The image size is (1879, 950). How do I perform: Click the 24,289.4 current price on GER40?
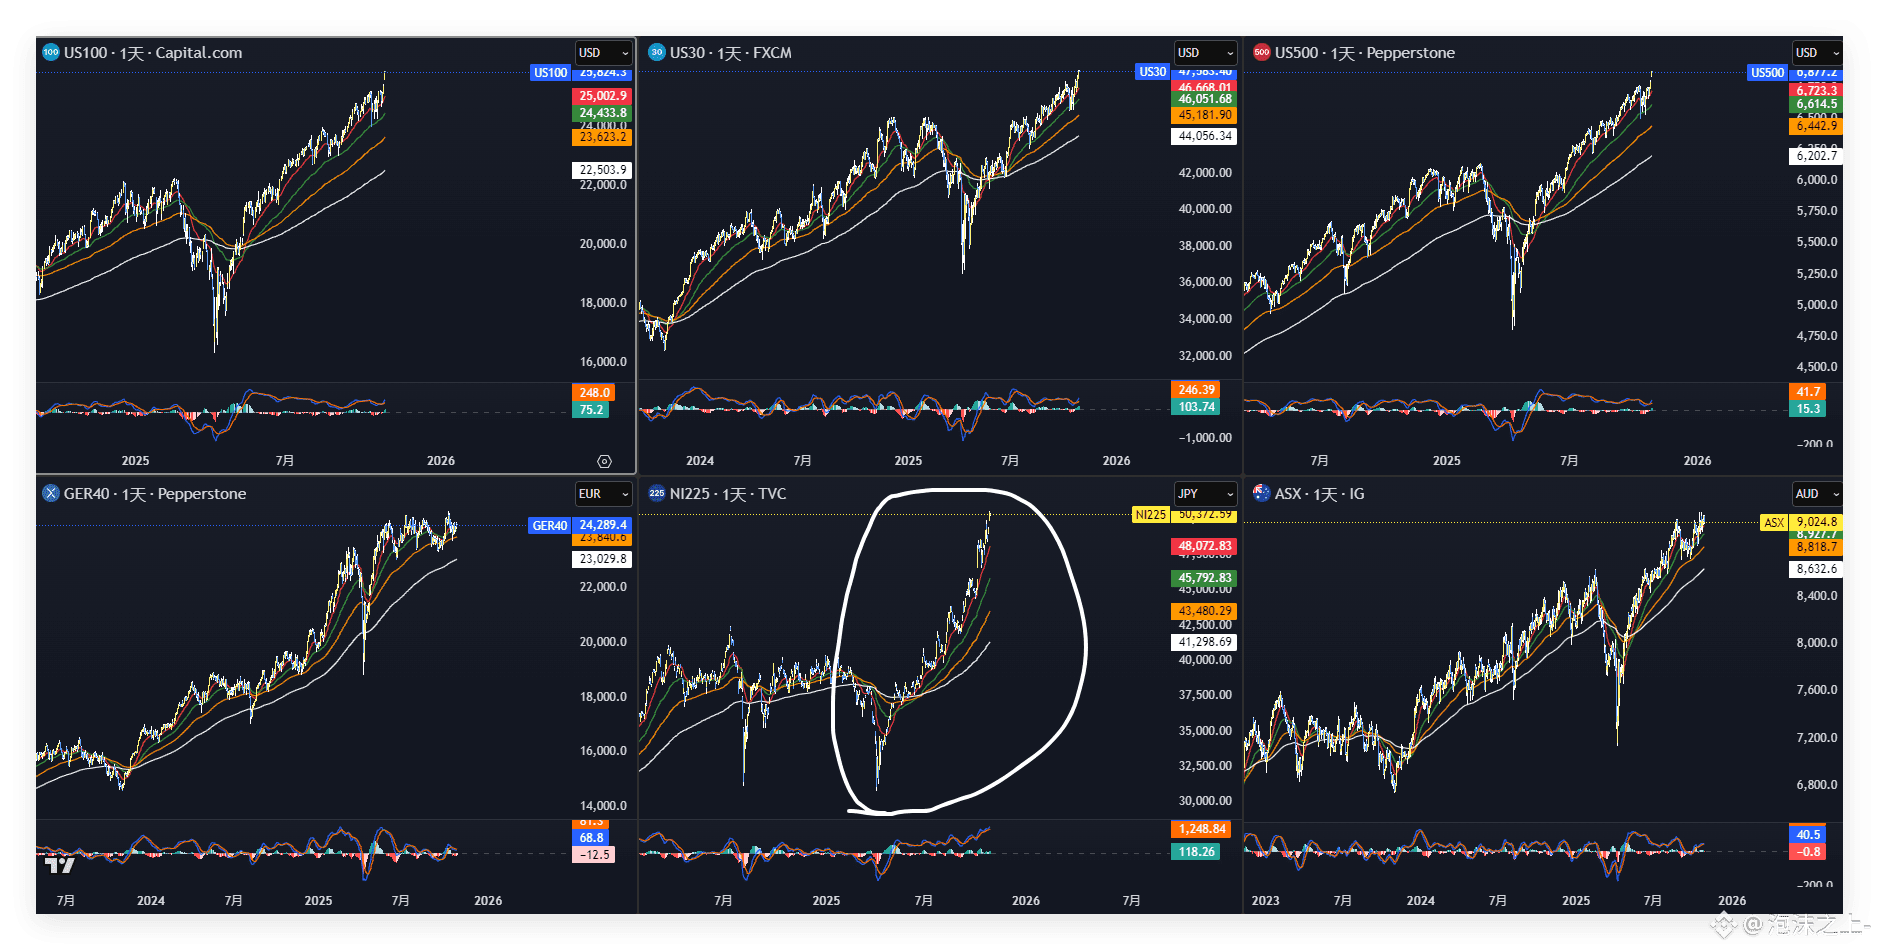click(603, 525)
